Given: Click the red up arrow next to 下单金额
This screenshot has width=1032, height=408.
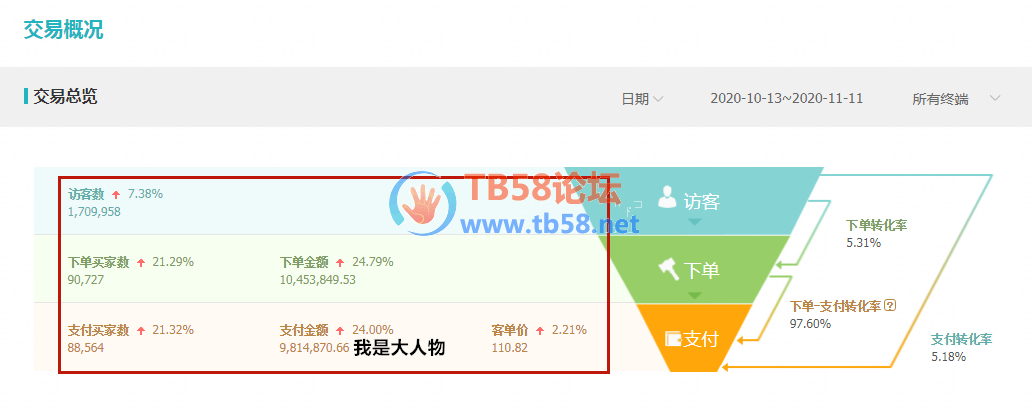Looking at the screenshot, I should pyautogui.click(x=340, y=263).
